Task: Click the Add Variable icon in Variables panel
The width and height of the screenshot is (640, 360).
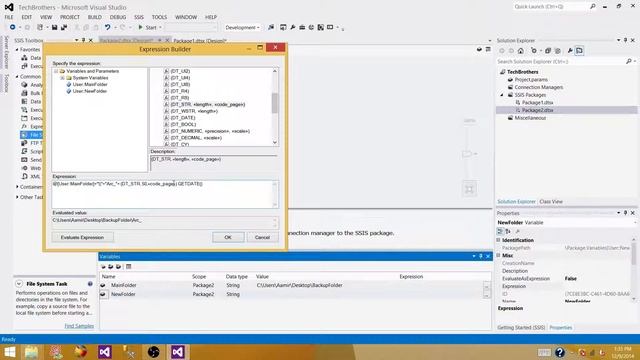Action: point(103,267)
